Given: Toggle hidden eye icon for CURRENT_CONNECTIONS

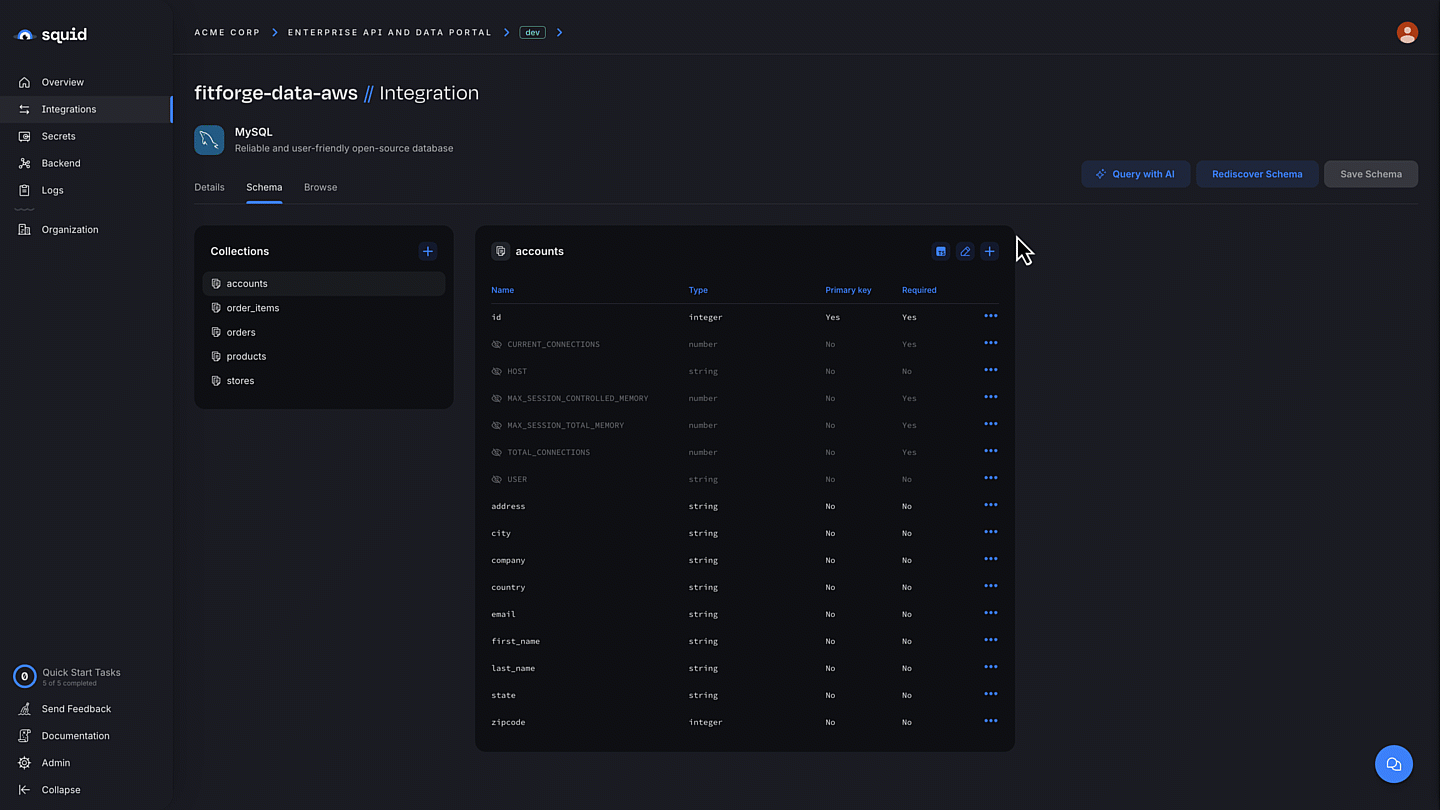Looking at the screenshot, I should point(497,344).
